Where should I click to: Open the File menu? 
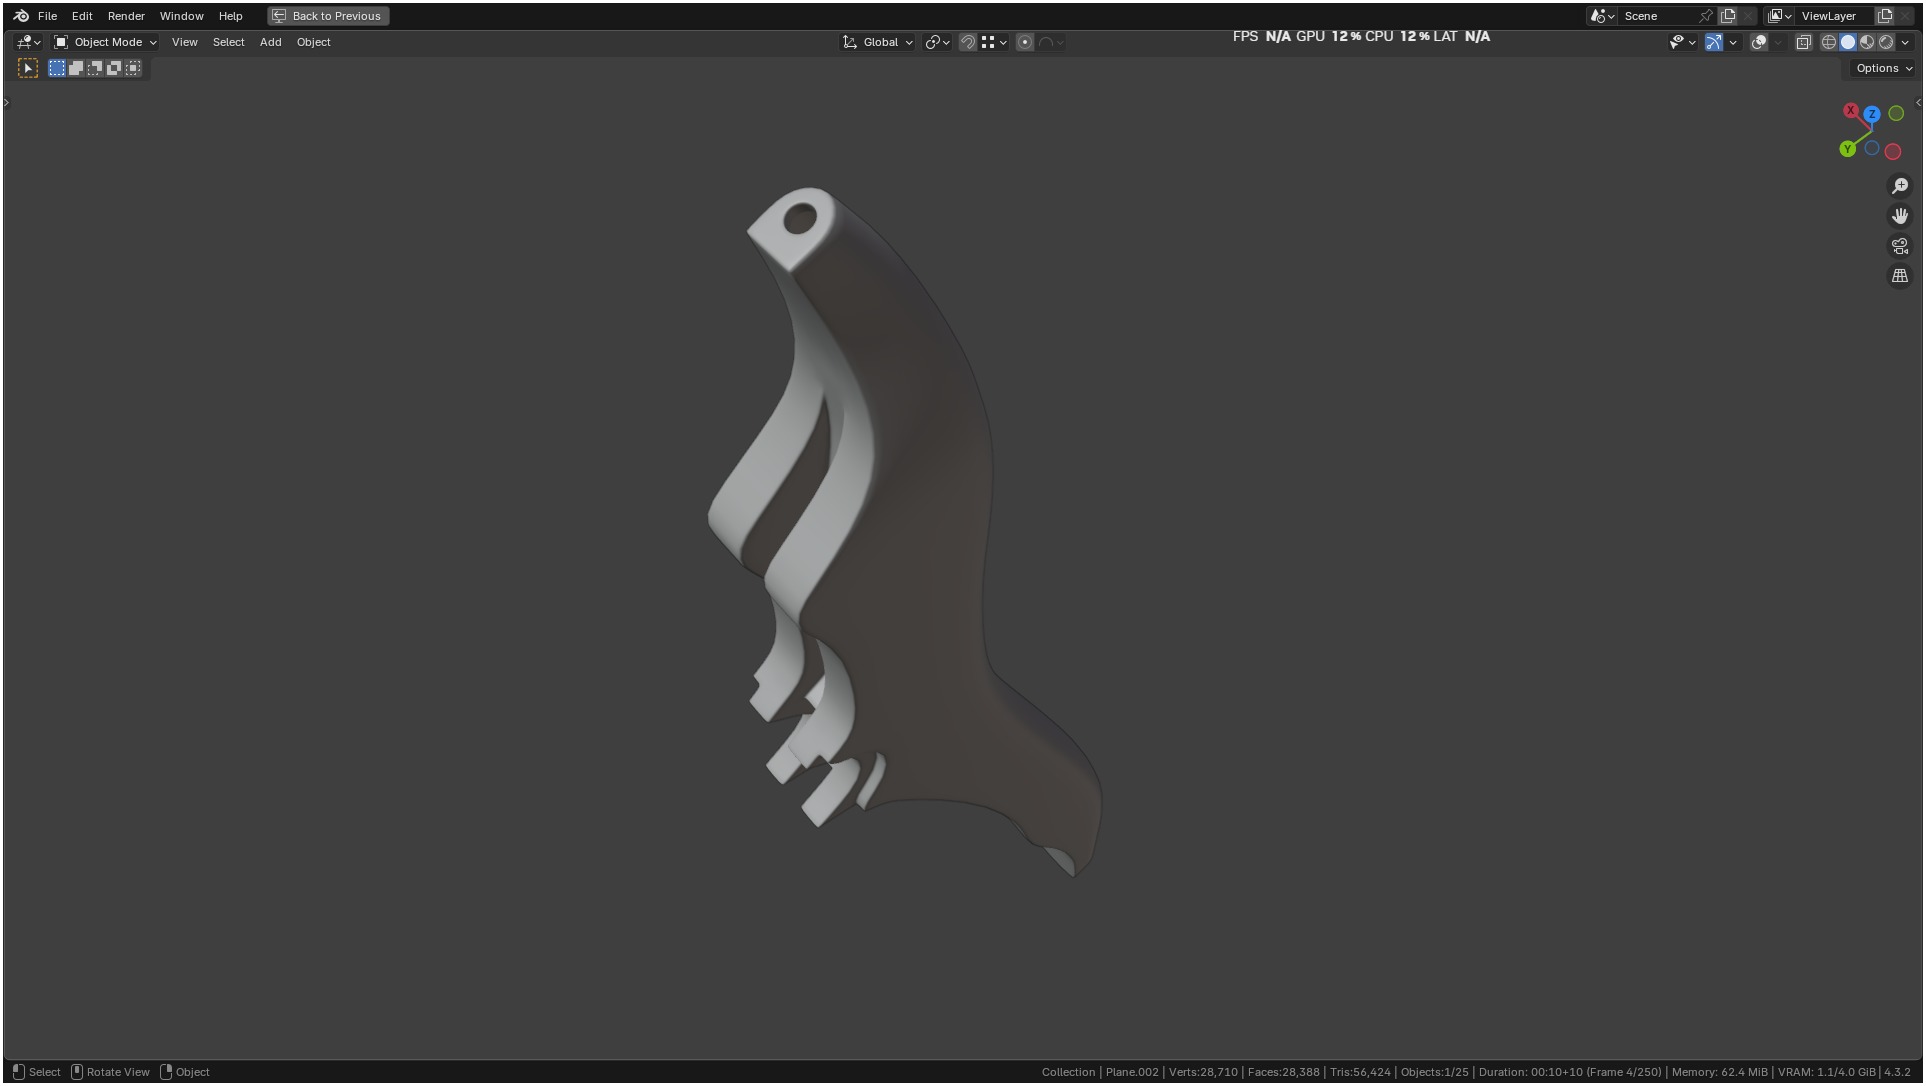47,16
